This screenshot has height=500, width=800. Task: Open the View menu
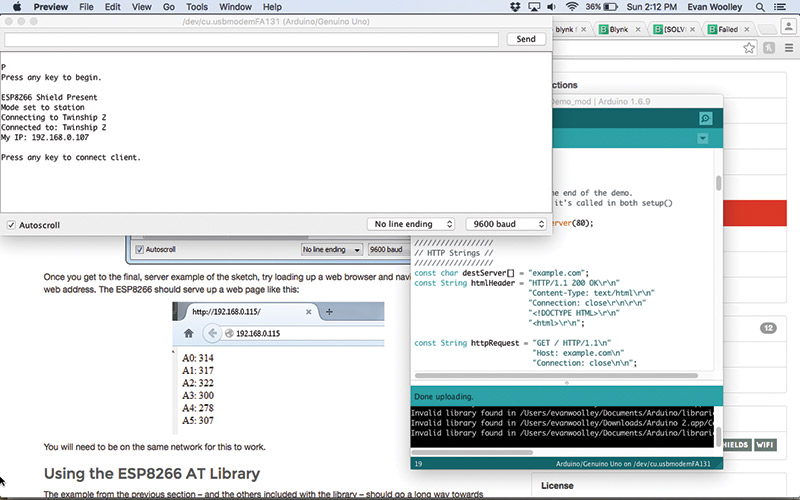coord(141,7)
